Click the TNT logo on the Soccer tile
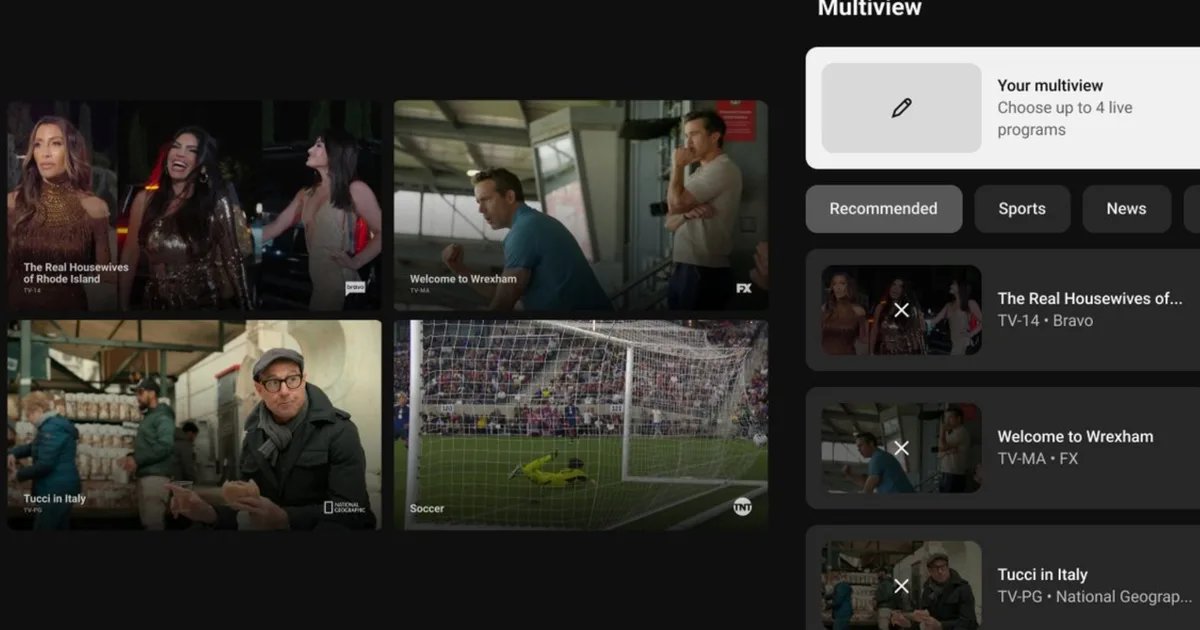 pos(743,506)
